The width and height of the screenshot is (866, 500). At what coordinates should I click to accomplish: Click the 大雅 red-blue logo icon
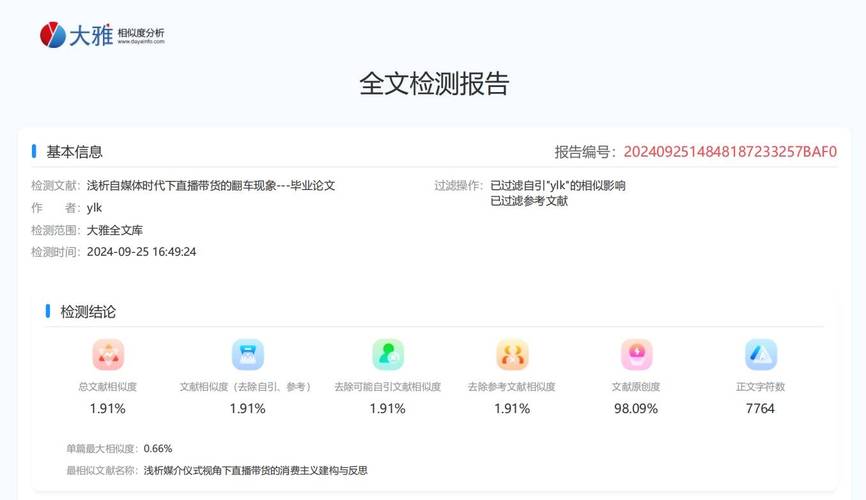tap(53, 35)
